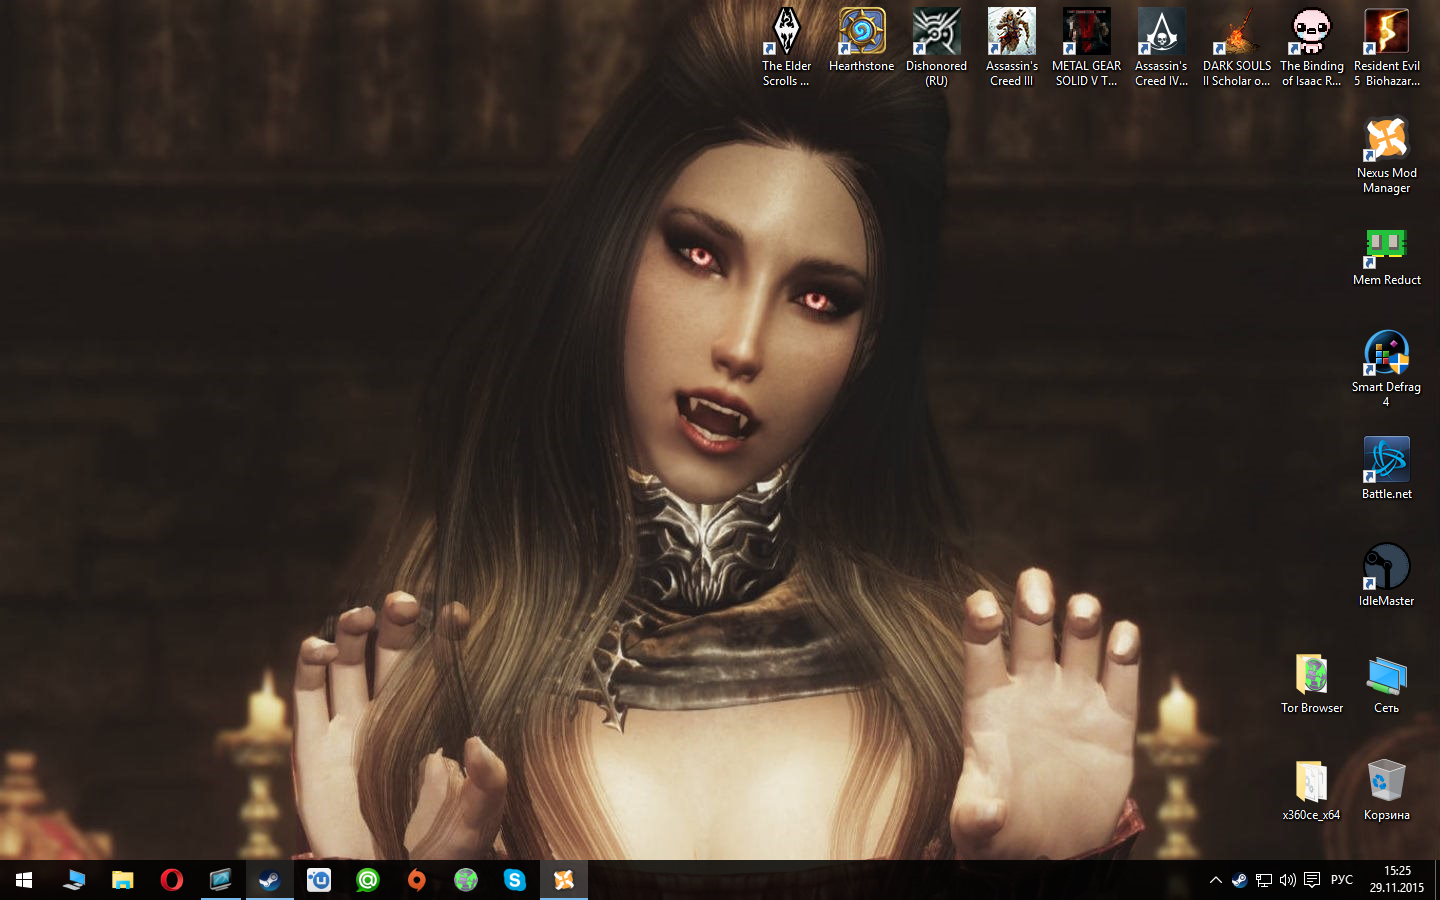Select the Корзина recycle bin icon

1386,789
